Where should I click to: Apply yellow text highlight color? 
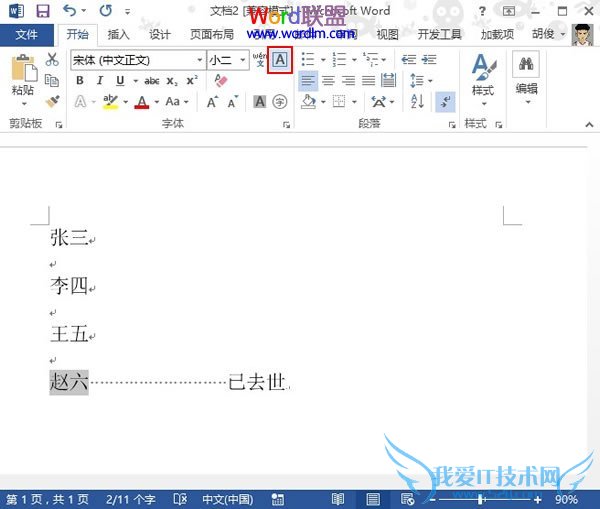(x=110, y=102)
